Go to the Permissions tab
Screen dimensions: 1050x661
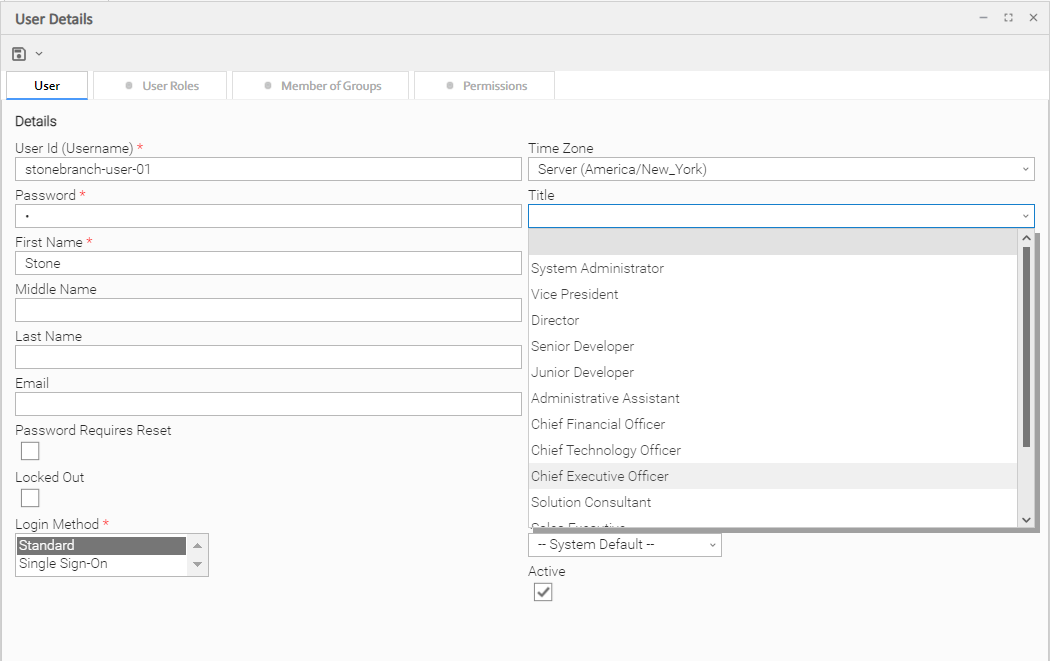485,86
